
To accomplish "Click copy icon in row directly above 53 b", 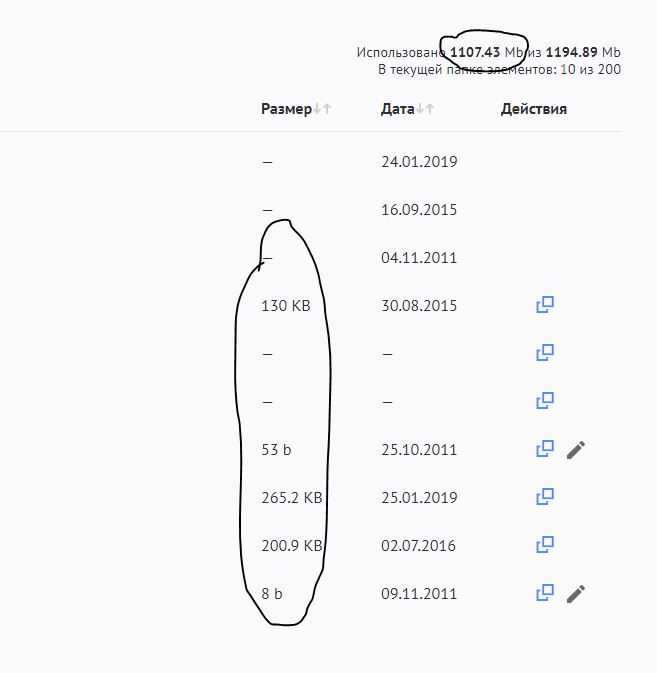I will tap(545, 401).
